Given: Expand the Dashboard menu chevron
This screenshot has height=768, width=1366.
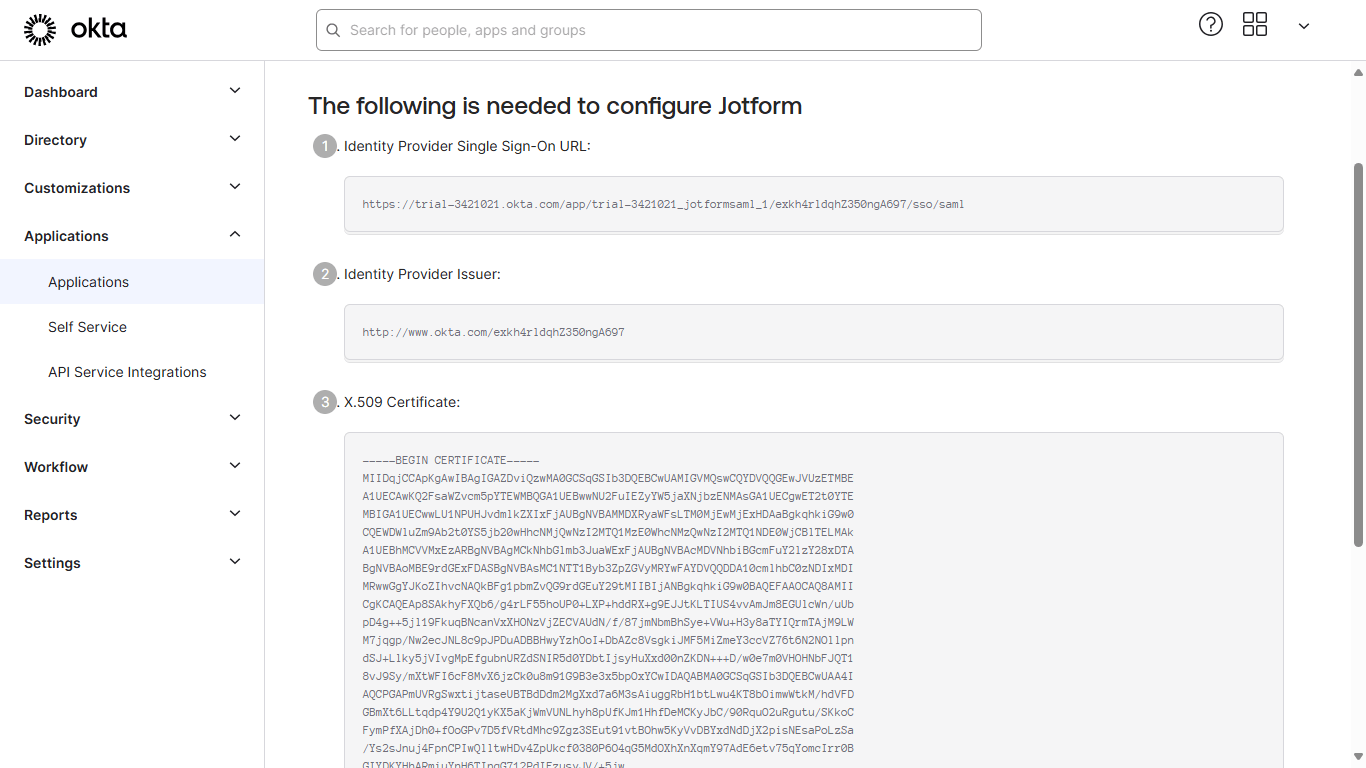Looking at the screenshot, I should pos(235,91).
